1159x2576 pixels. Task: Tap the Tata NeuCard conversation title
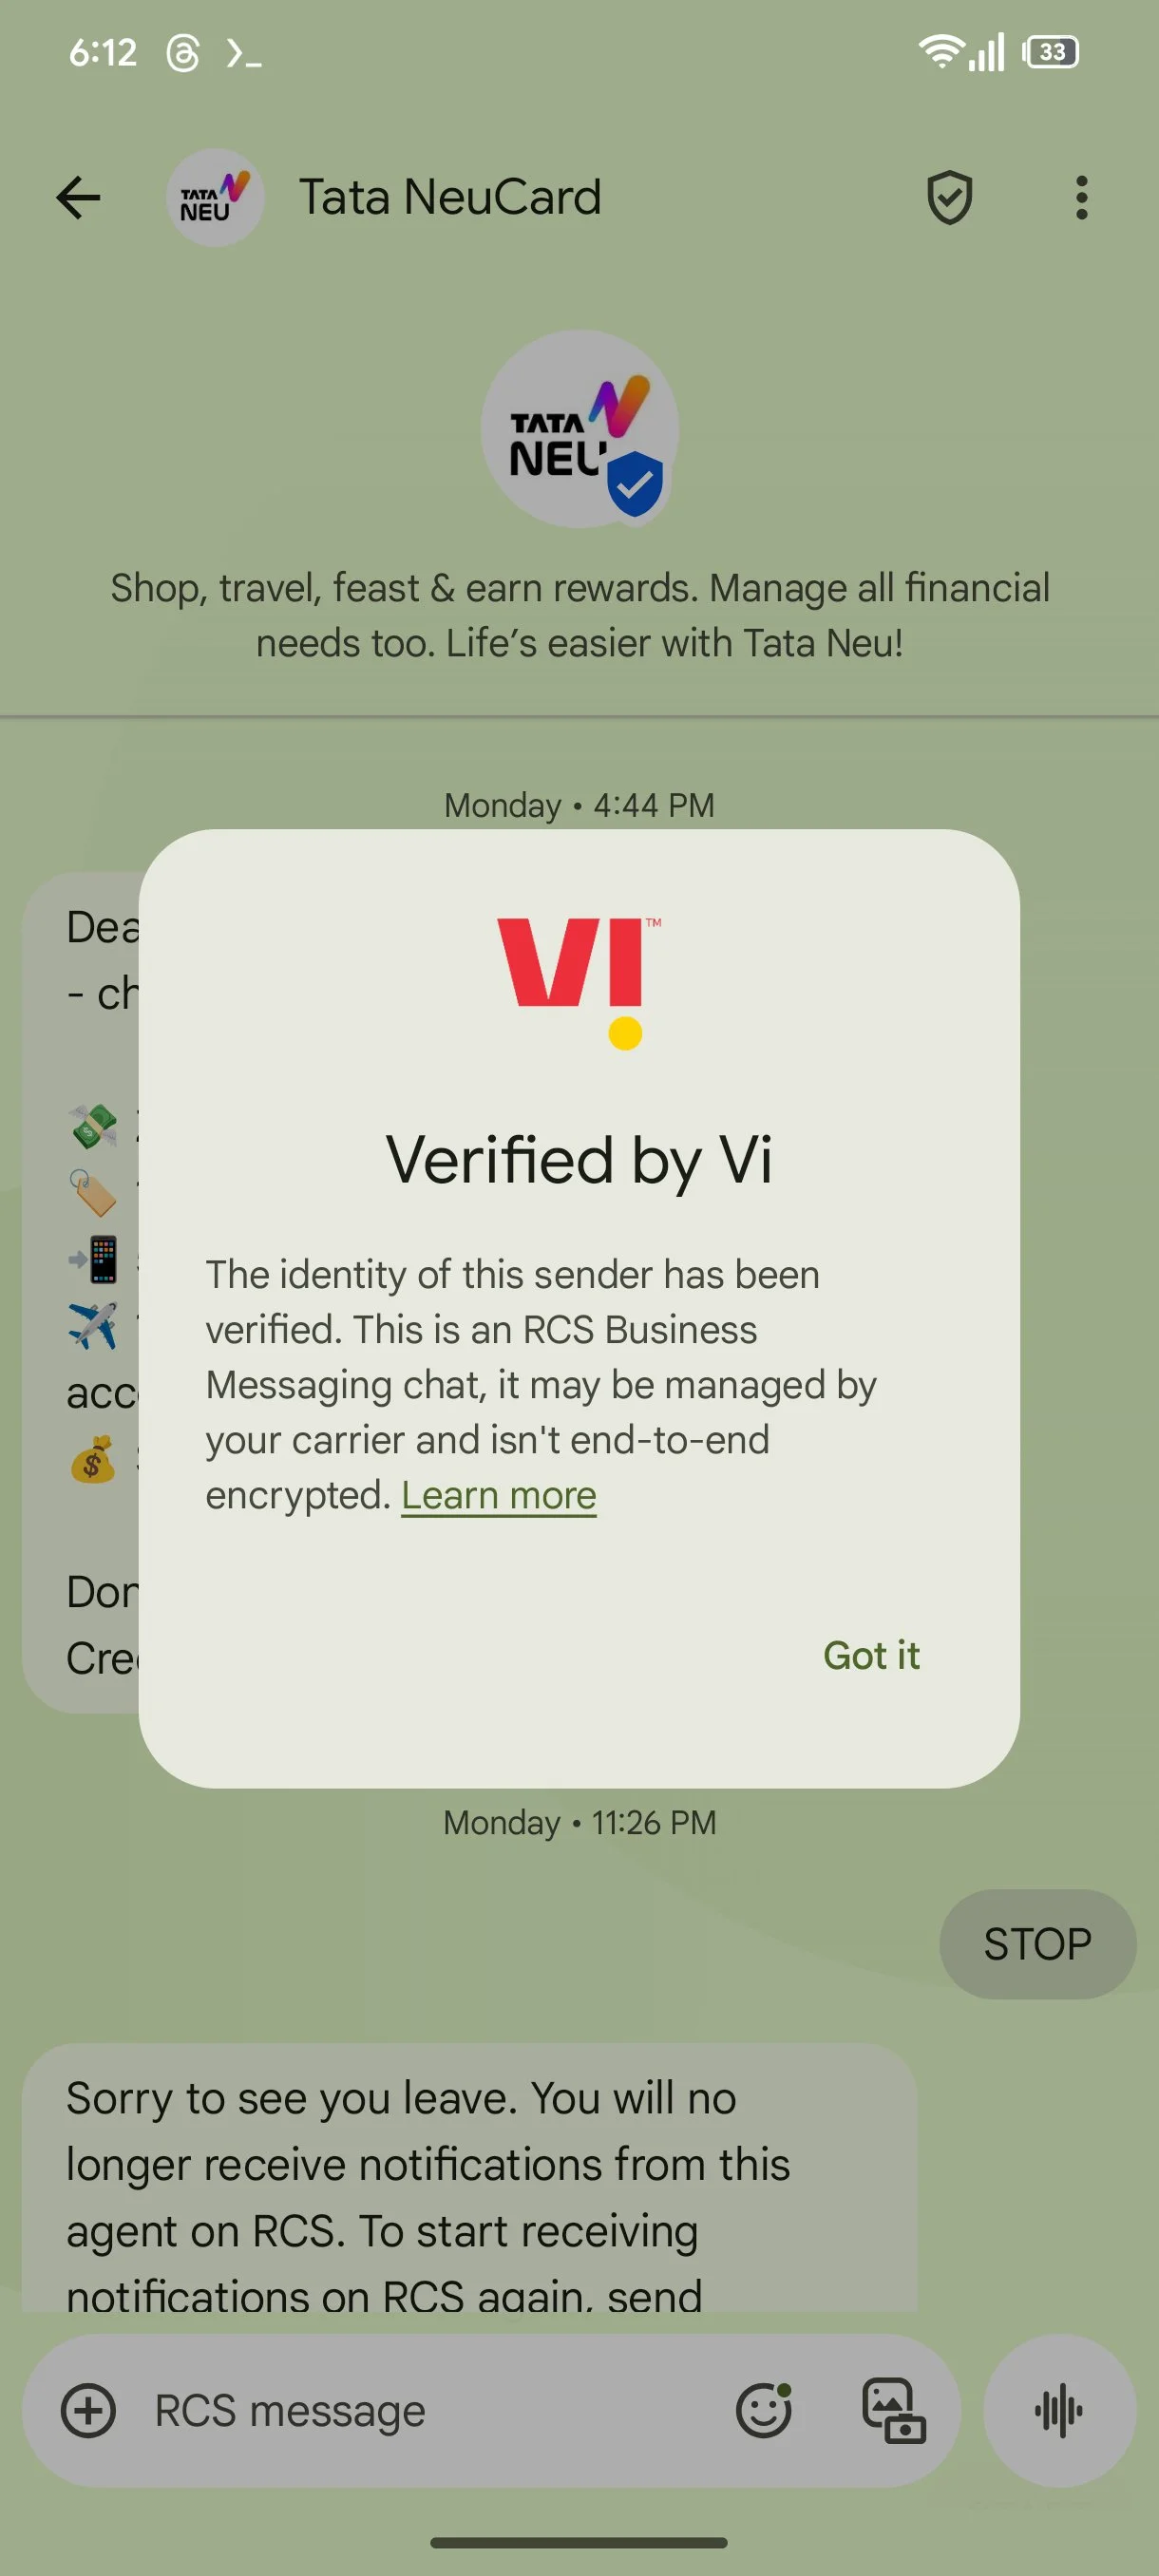coord(450,197)
